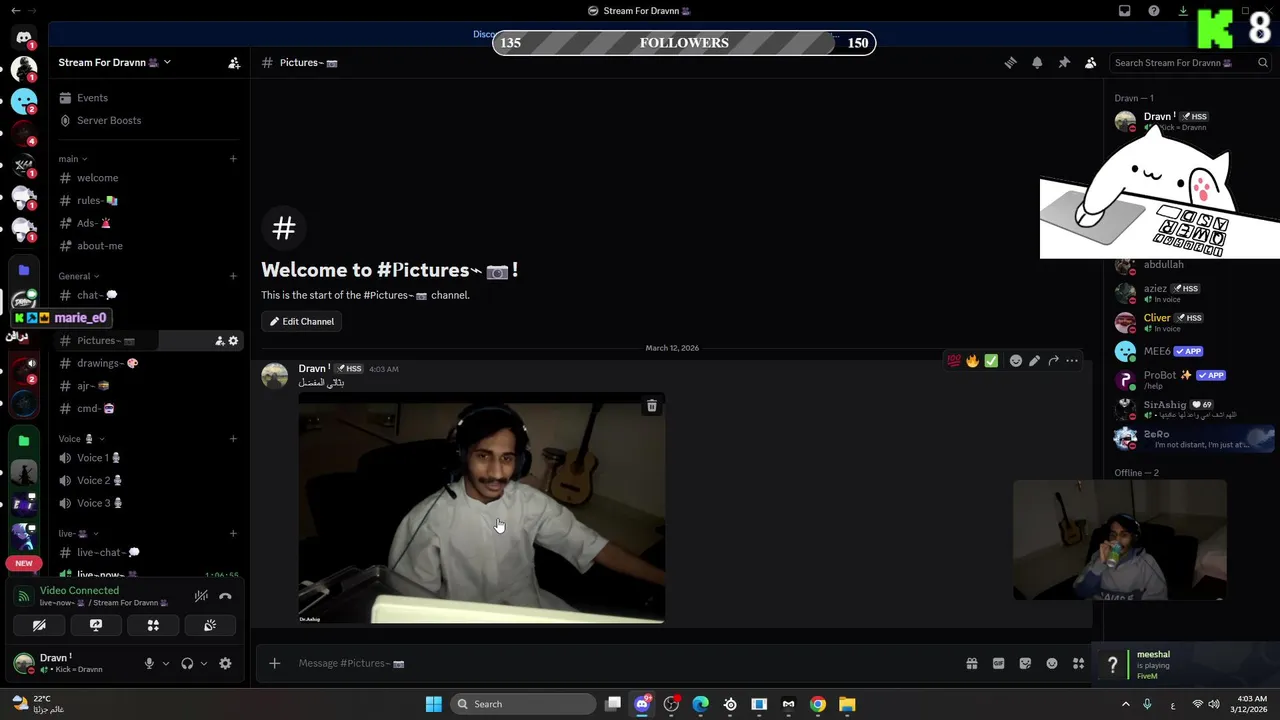The image size is (1280, 720).
Task: Add the green checkmark reaction
Action: pyautogui.click(x=991, y=360)
